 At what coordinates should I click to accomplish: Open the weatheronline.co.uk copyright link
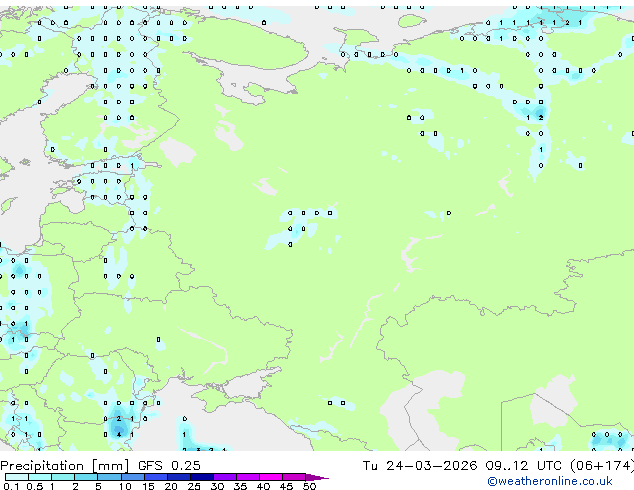[549, 481]
